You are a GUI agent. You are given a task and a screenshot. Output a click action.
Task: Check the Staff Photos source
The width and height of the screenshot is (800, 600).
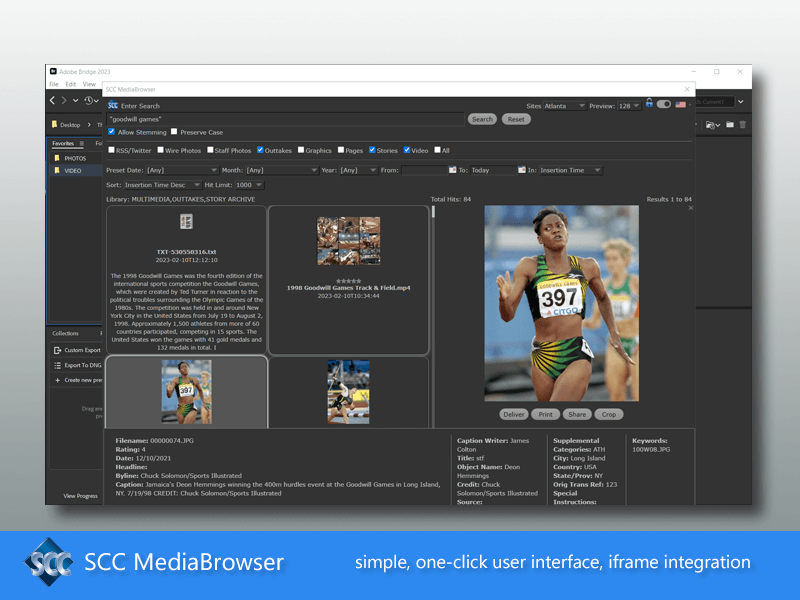coord(210,150)
